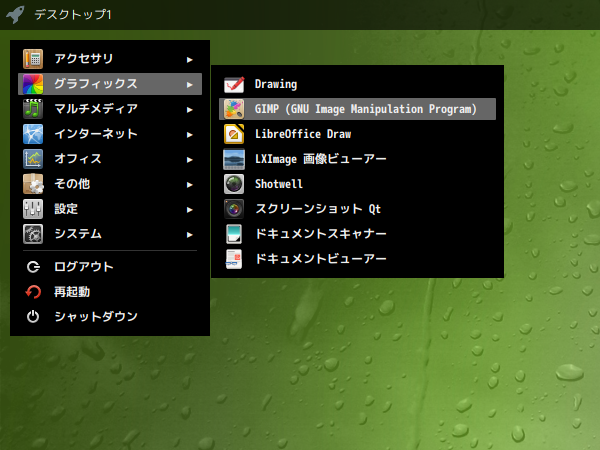Choose ログアウト to log out
Viewport: 600px width, 450px height.
pyautogui.click(x=110, y=267)
